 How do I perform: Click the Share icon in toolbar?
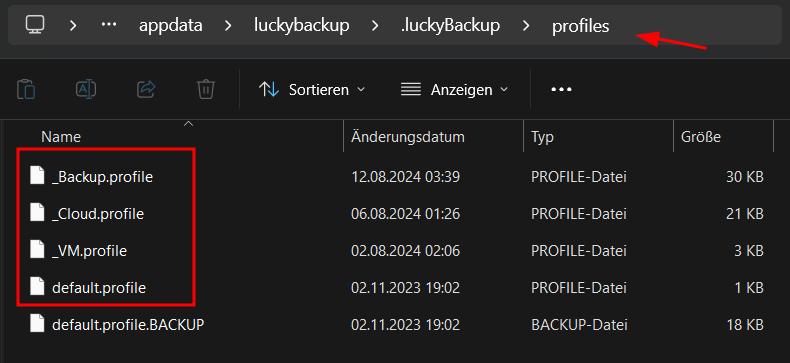146,89
